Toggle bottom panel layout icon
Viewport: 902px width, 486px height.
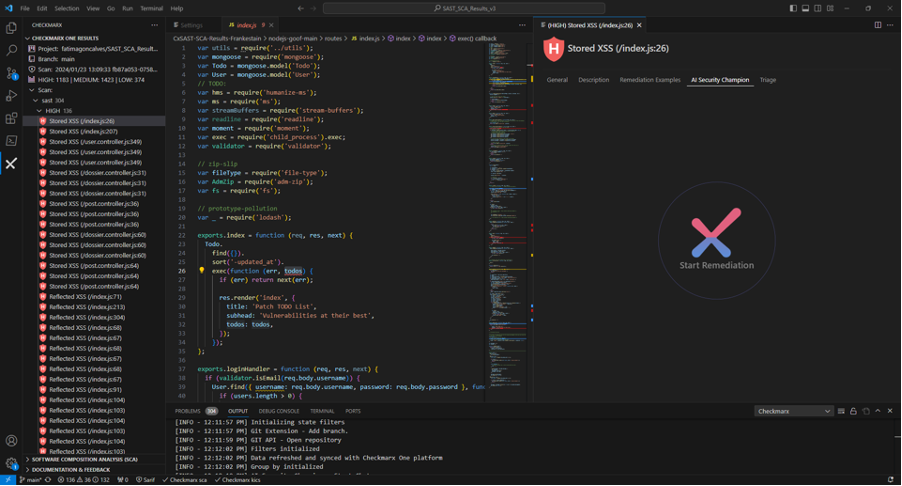(805, 9)
